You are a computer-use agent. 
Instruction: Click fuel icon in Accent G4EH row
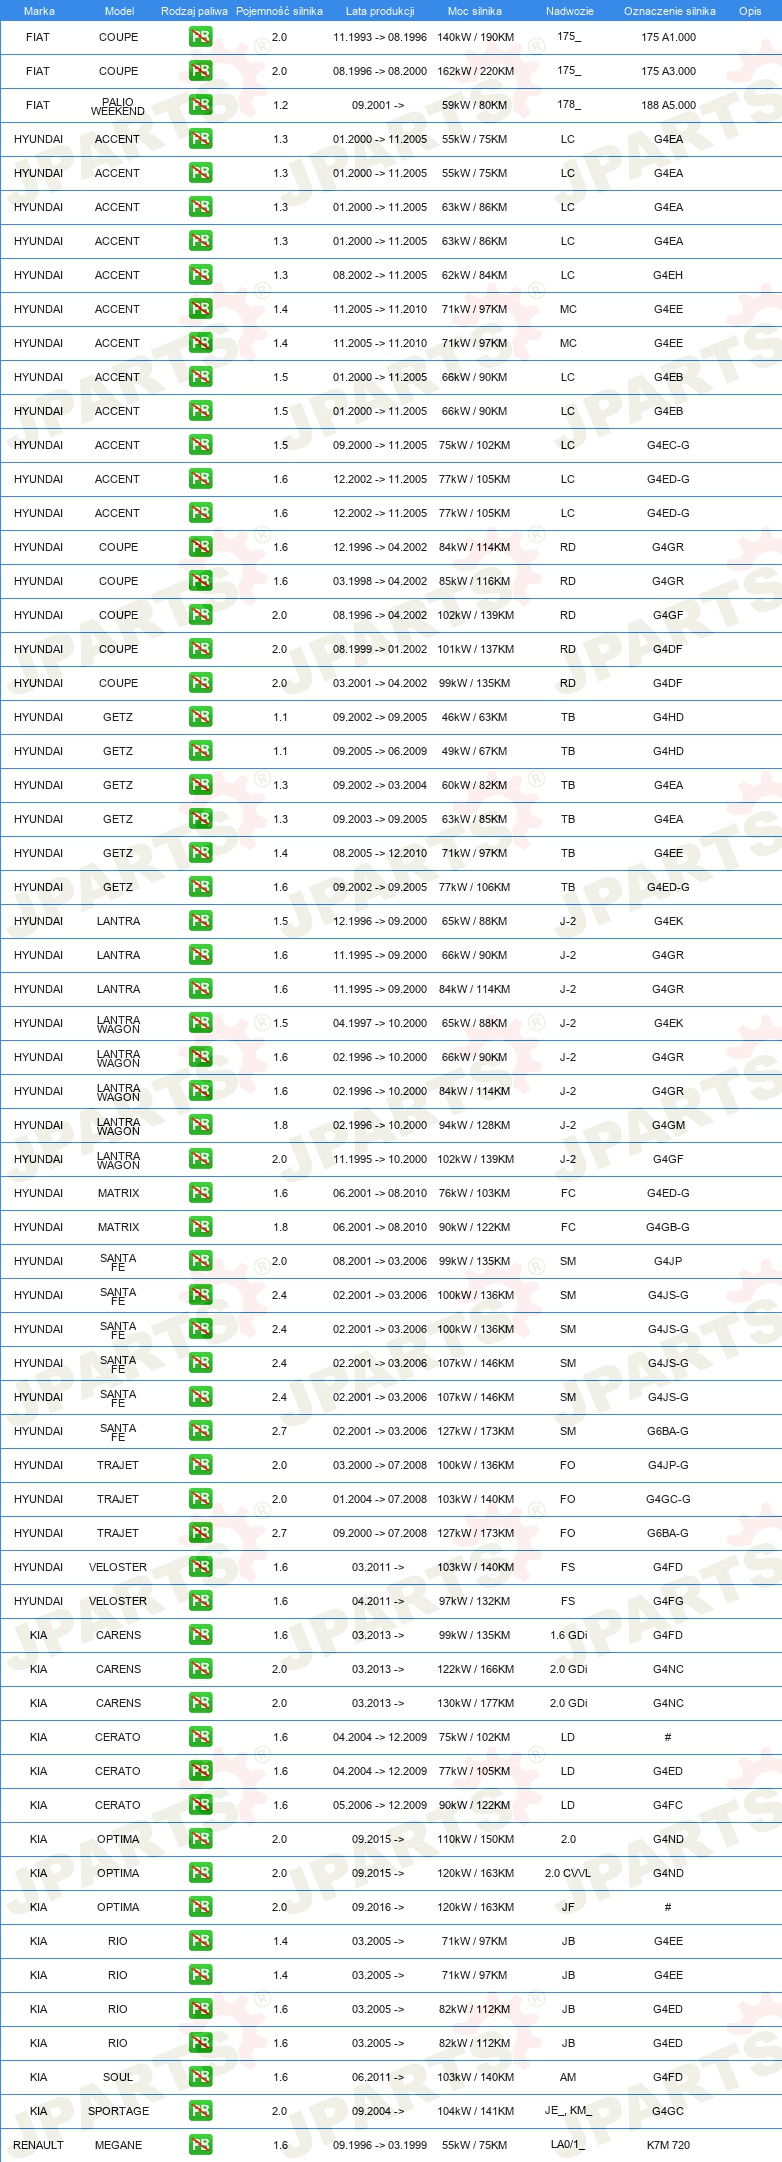pyautogui.click(x=200, y=275)
